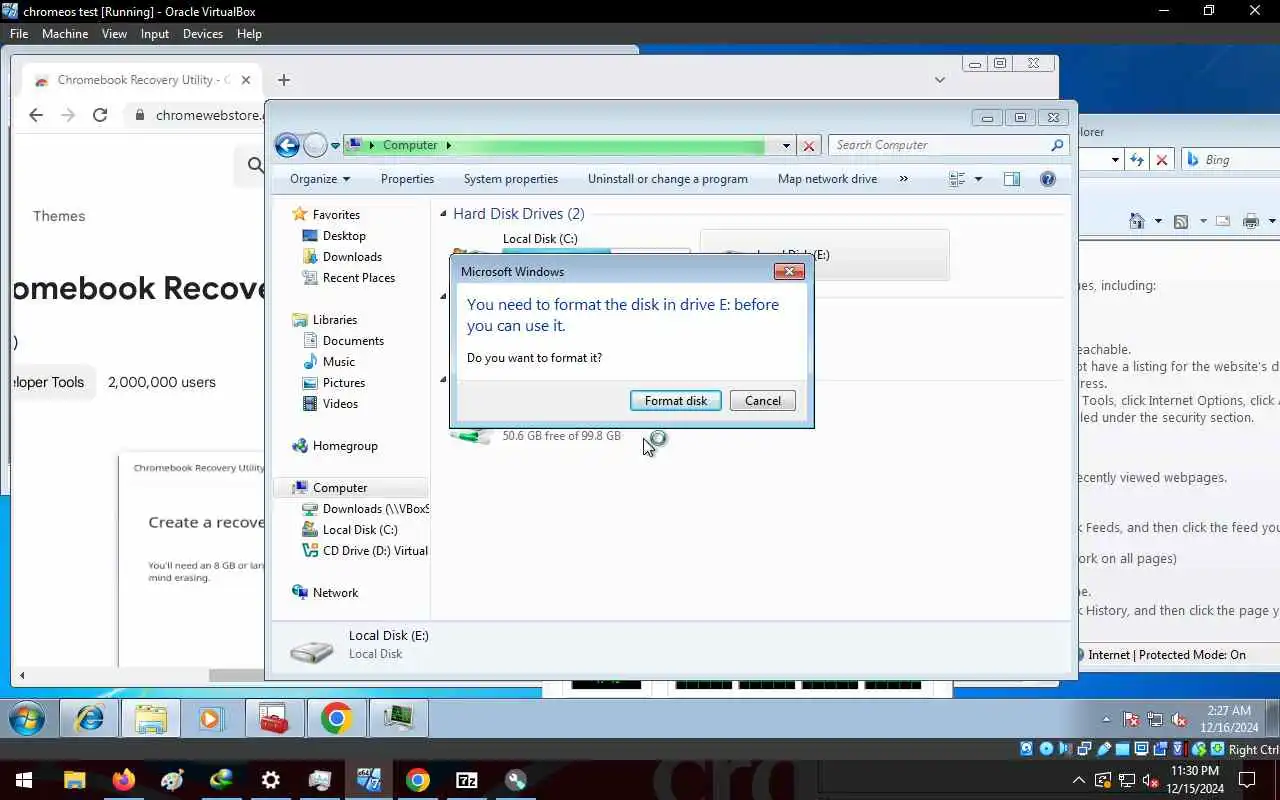
Task: Select Network in navigation pane
Action: [x=335, y=593]
